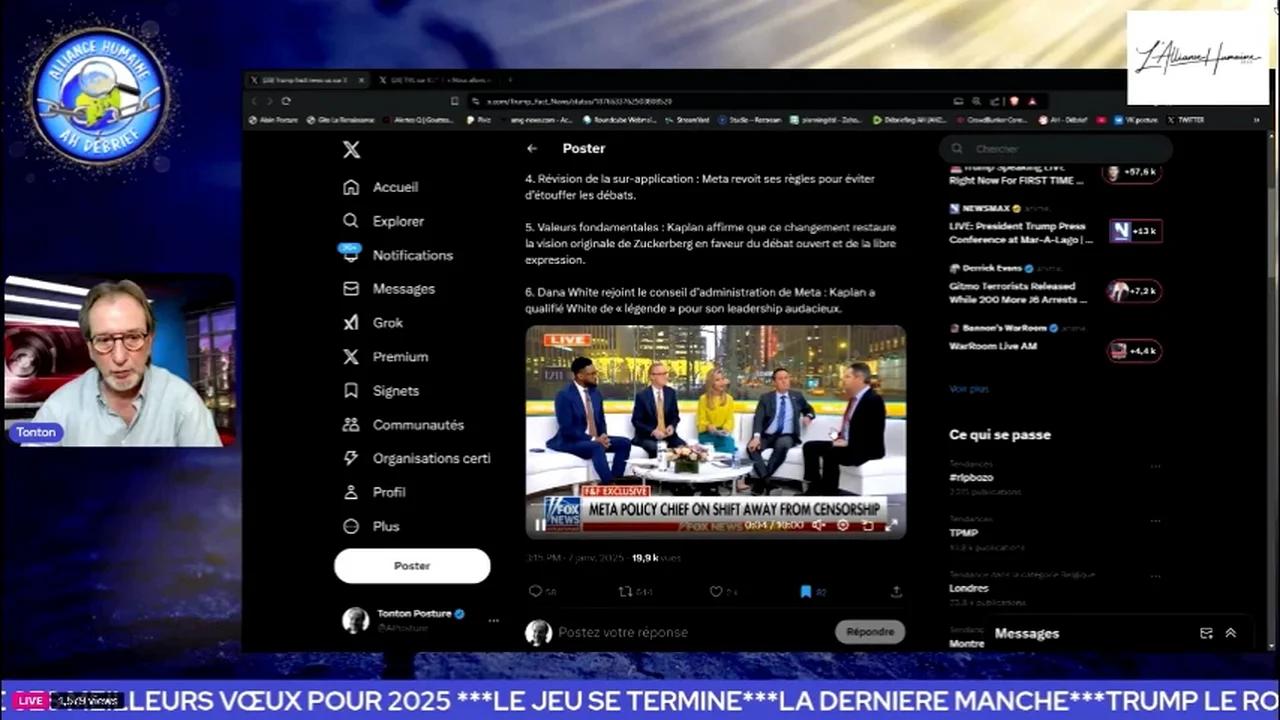Like the Fox News tweet
This screenshot has height=720, width=1280.
[716, 591]
